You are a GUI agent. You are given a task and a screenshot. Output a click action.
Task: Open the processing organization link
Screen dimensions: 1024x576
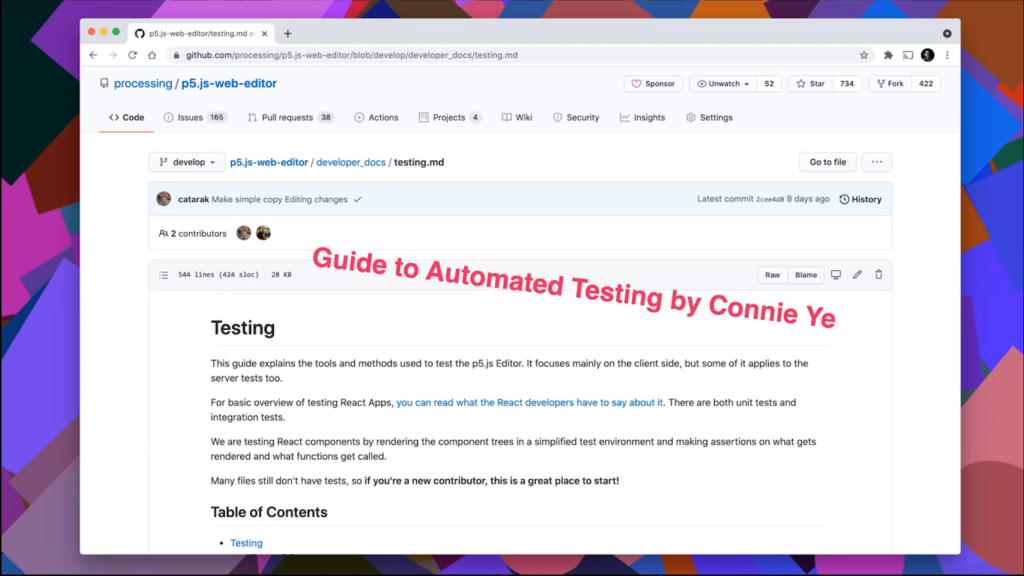coord(143,84)
